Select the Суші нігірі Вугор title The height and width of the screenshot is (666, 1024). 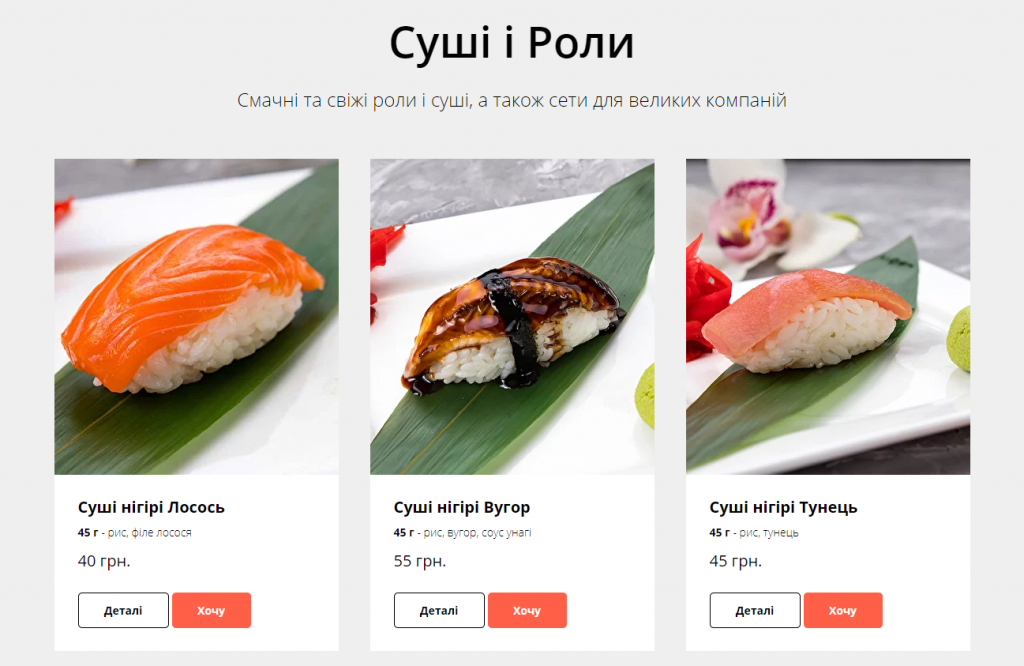pyautogui.click(x=462, y=507)
